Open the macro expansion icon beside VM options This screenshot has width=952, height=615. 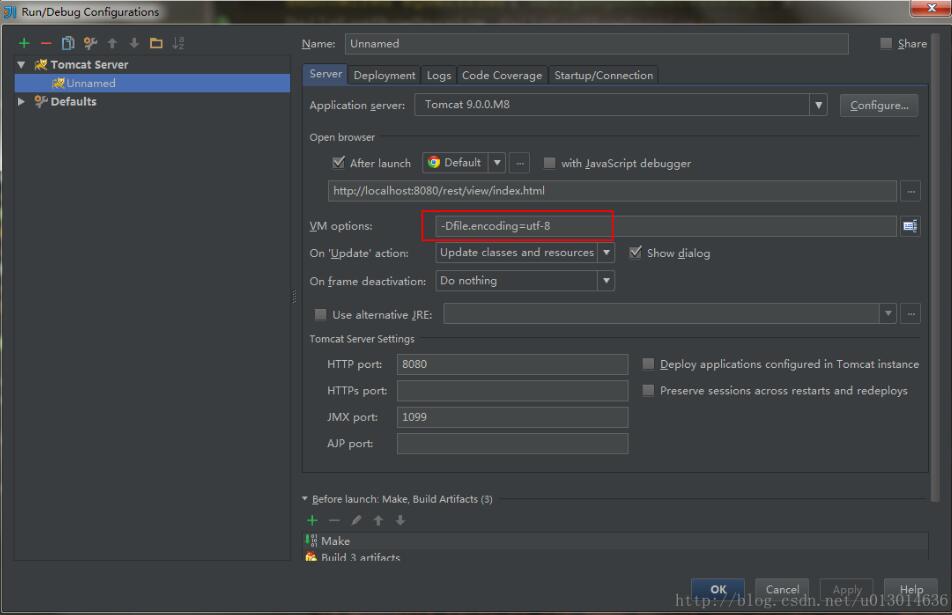pos(909,226)
